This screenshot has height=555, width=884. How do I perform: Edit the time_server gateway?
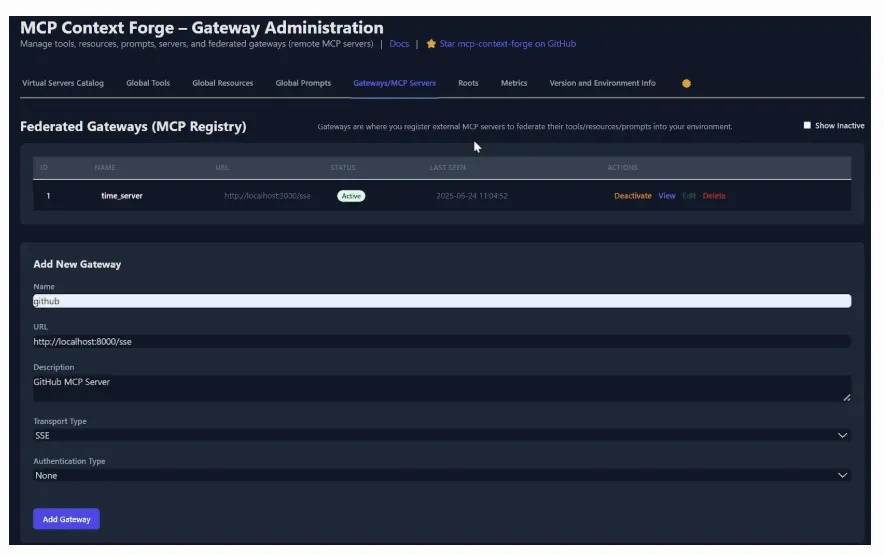click(x=688, y=196)
